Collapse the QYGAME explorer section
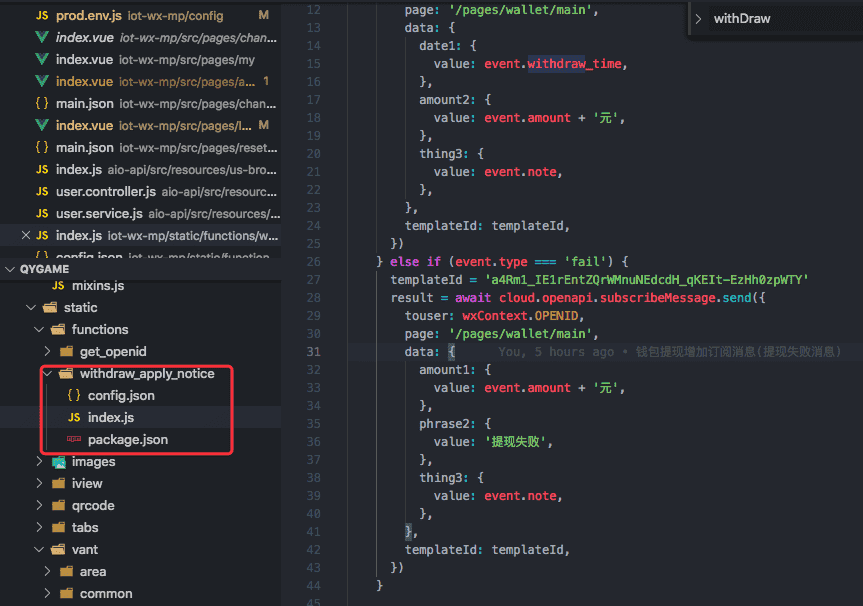The width and height of the screenshot is (863, 606). pyautogui.click(x=10, y=269)
